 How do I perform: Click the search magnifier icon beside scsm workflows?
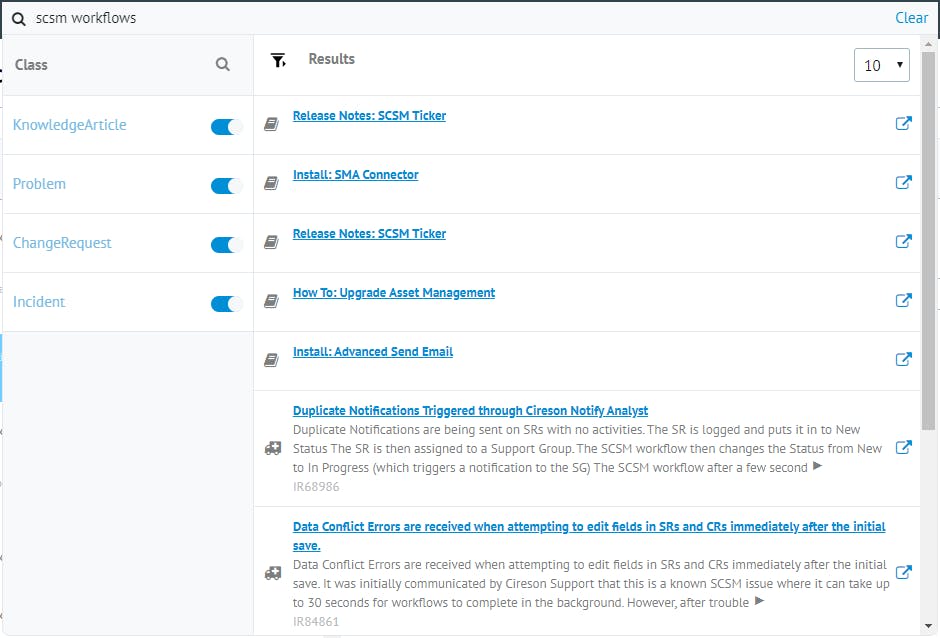pos(19,19)
